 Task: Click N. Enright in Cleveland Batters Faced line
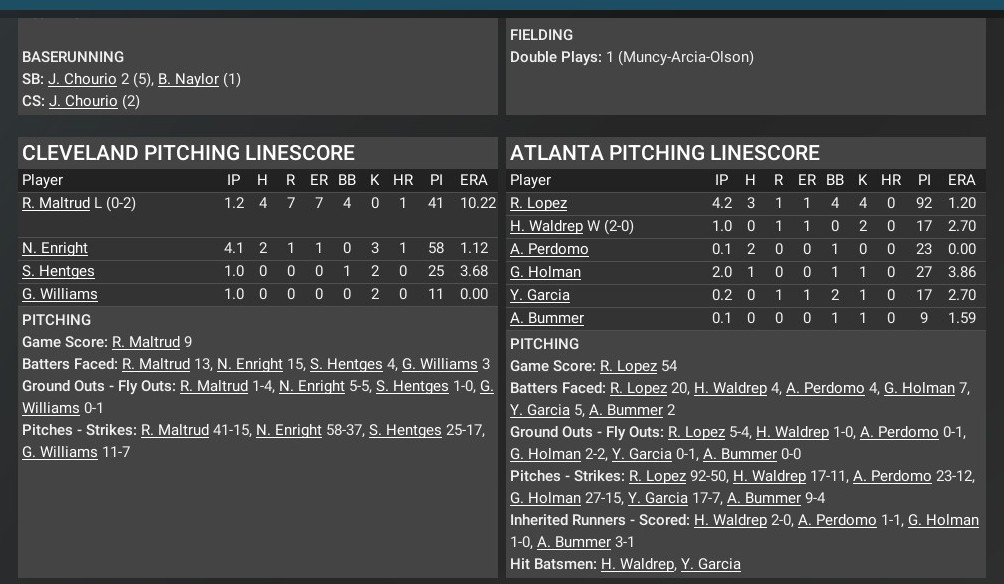[250, 364]
